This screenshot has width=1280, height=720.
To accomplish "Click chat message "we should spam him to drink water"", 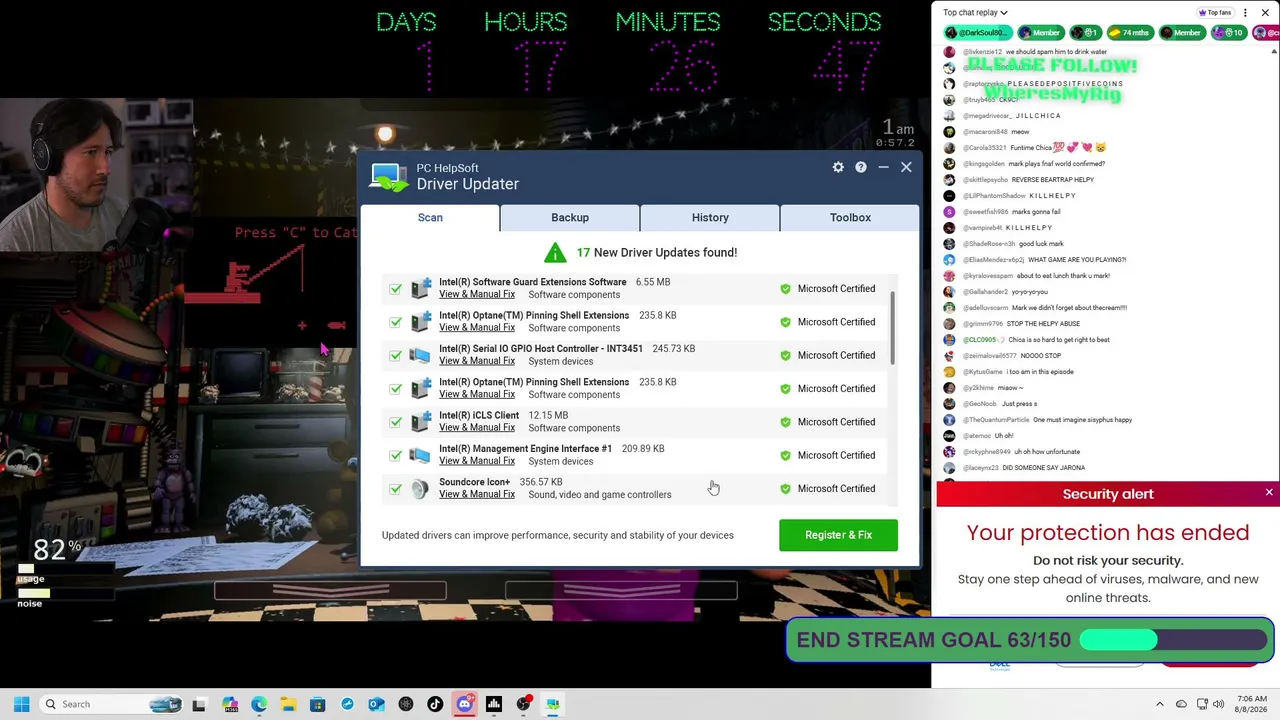I will [x=1056, y=52].
